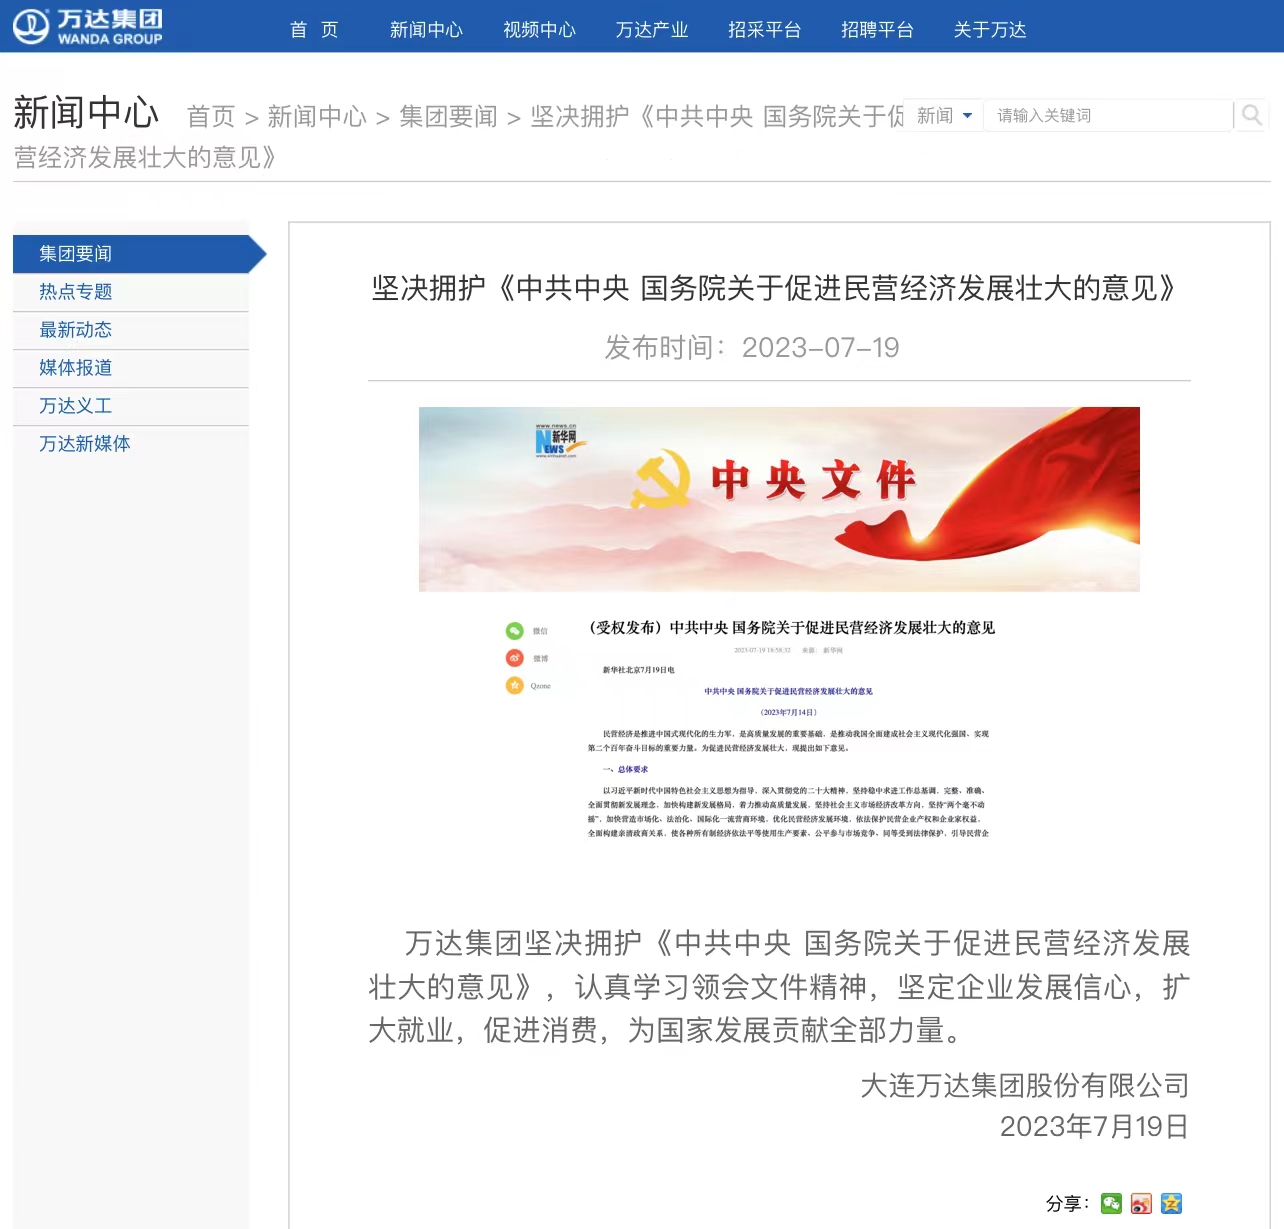The width and height of the screenshot is (1284, 1229).
Task: Click the 新闻中心 page heading
Action: (86, 113)
